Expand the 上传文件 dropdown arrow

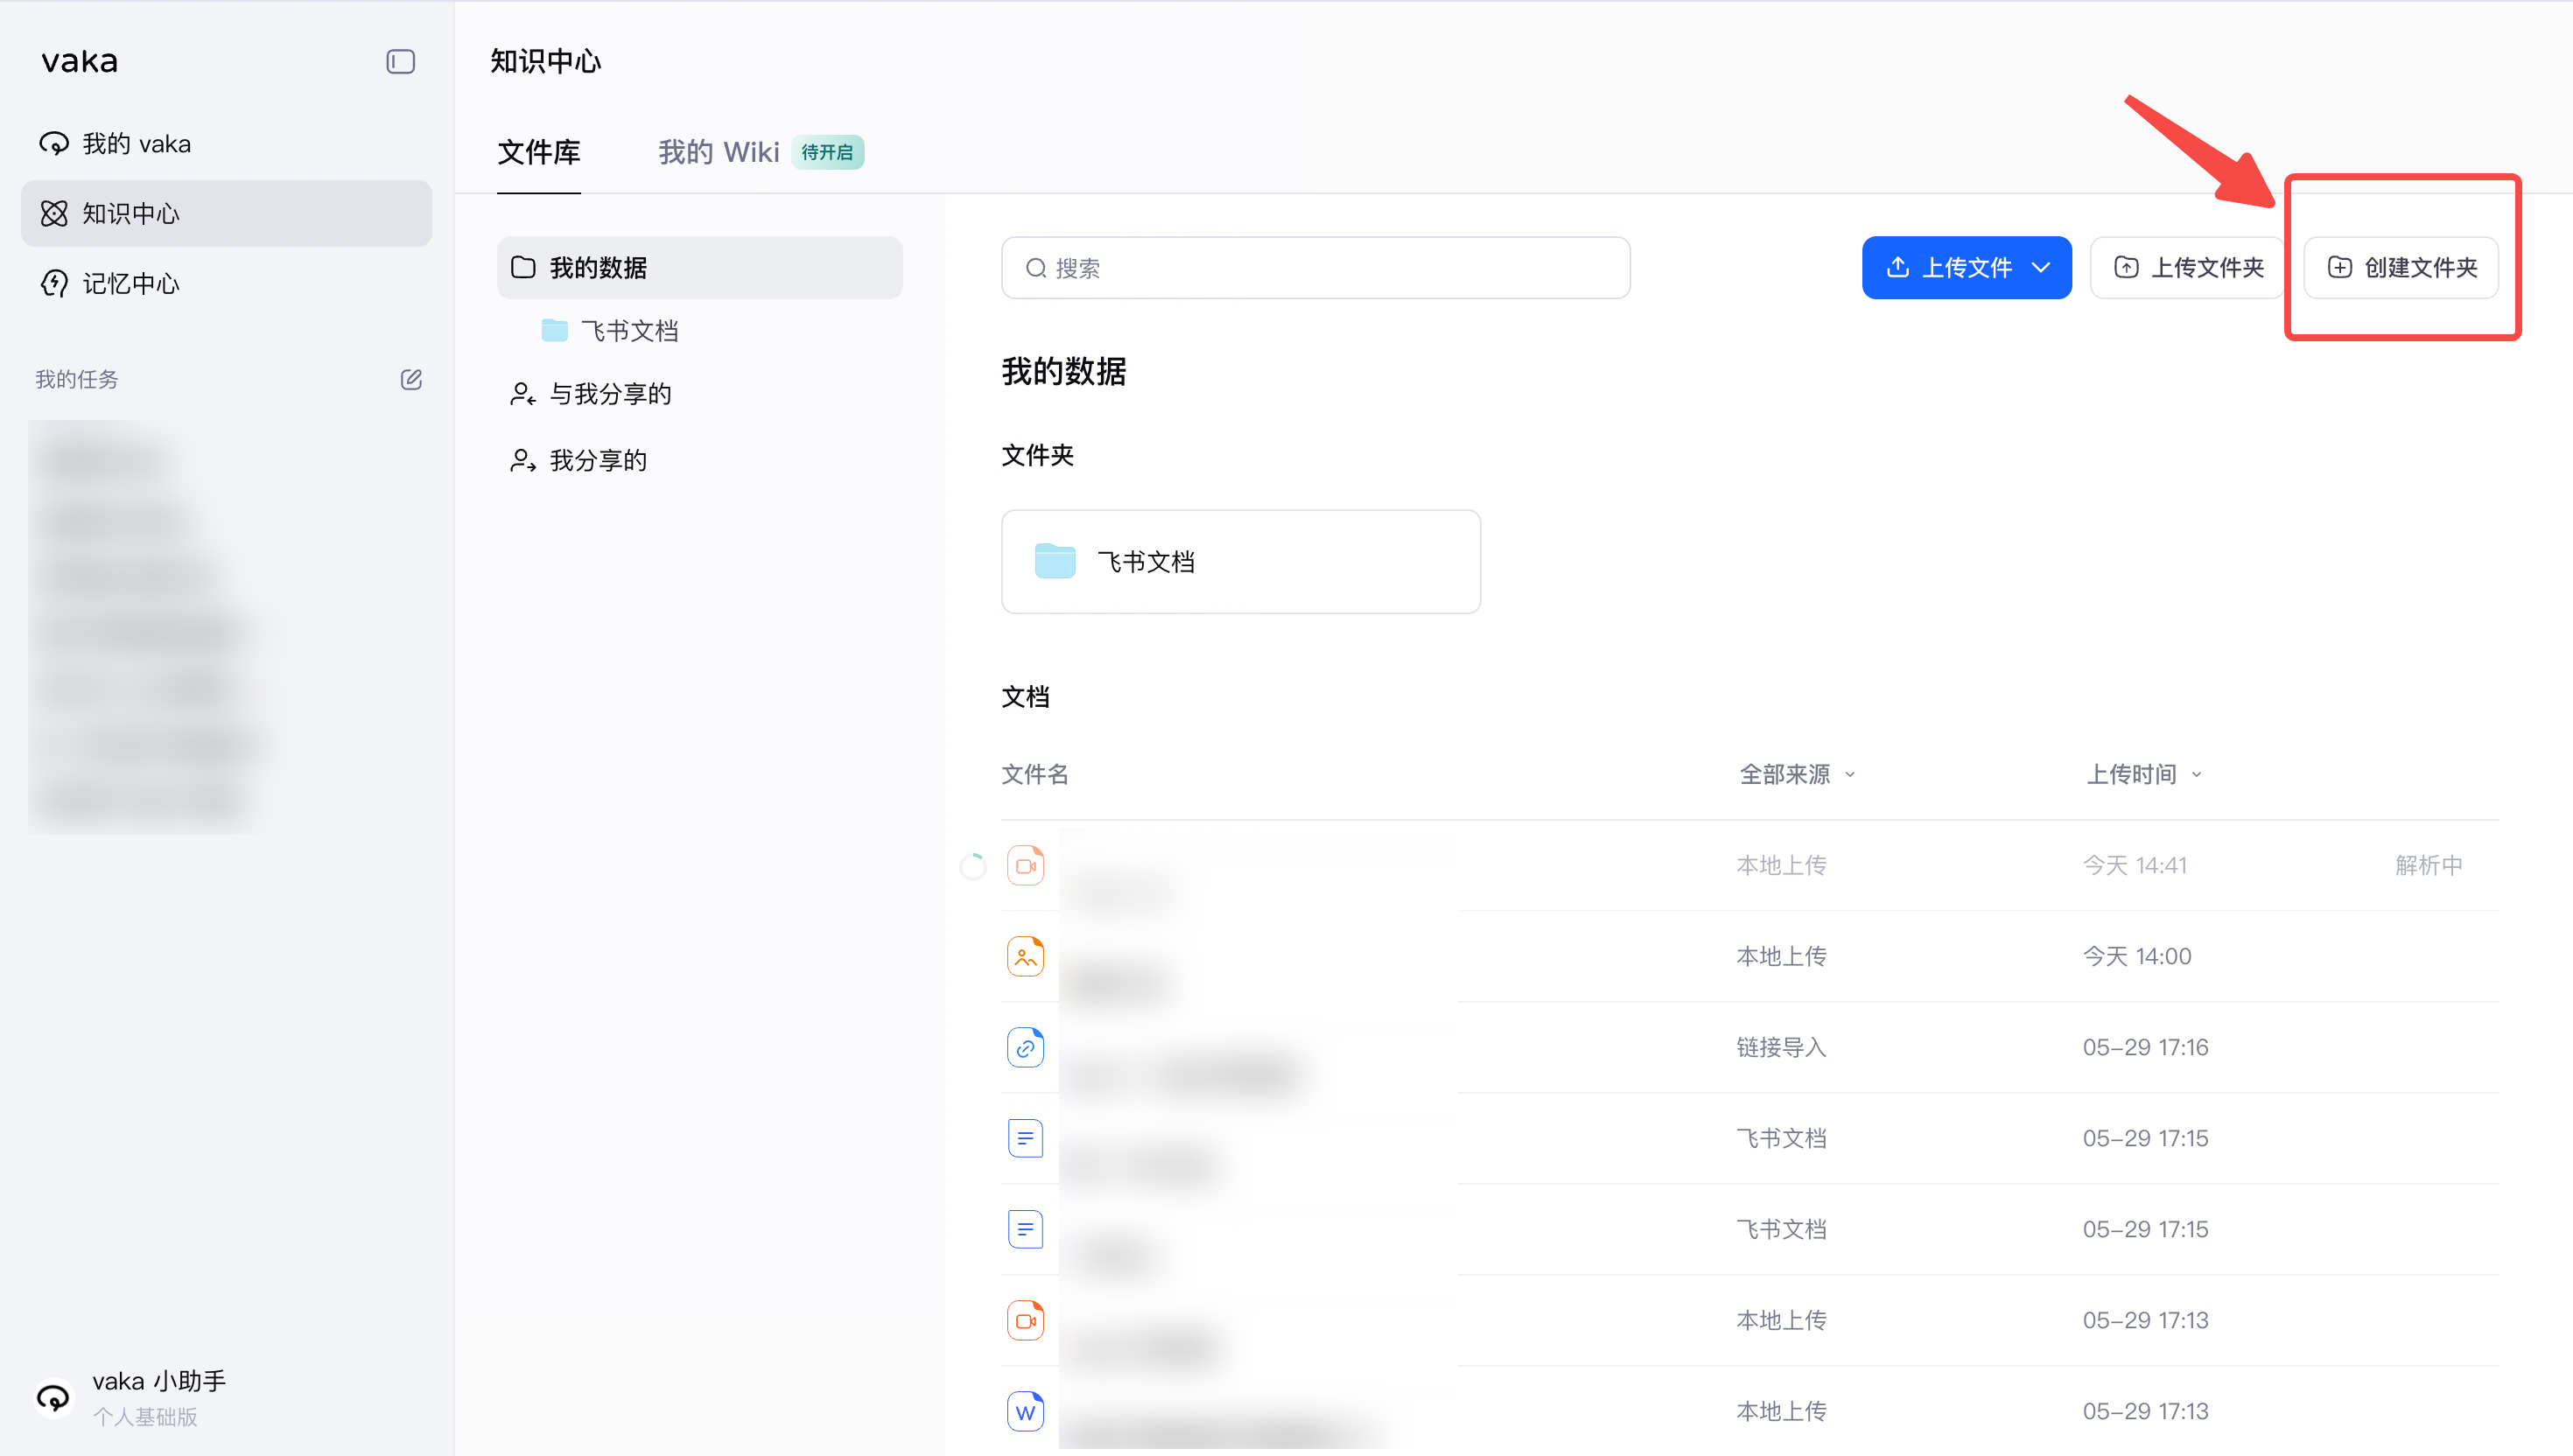point(2041,267)
